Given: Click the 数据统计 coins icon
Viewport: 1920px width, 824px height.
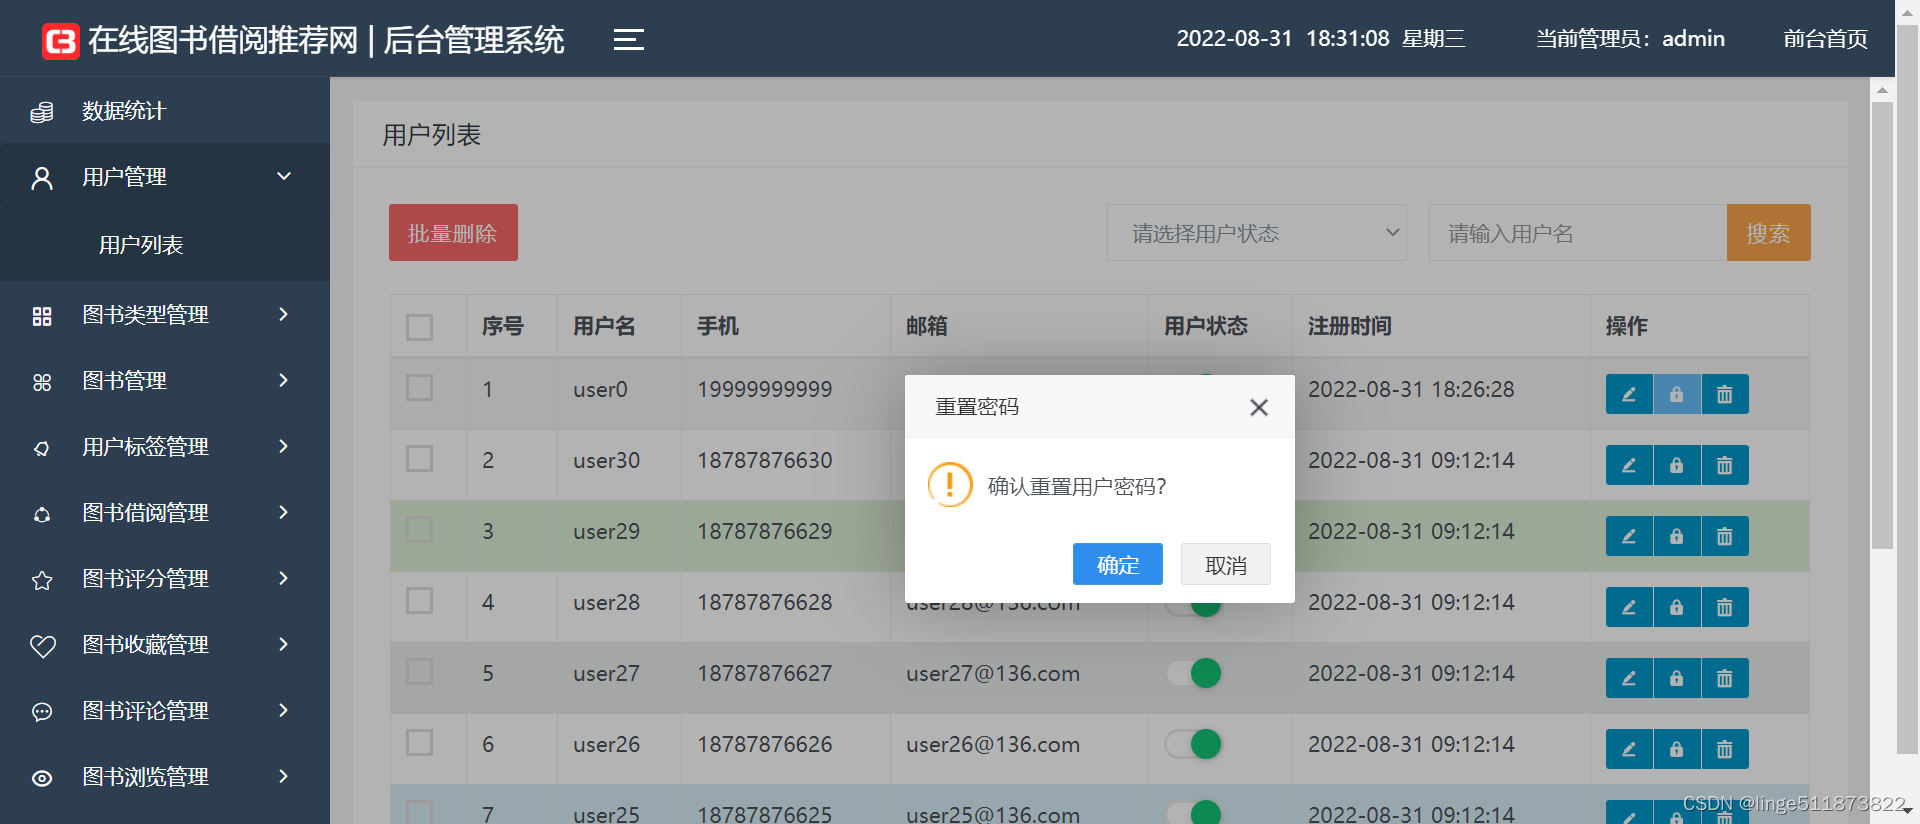Looking at the screenshot, I should point(42,112).
